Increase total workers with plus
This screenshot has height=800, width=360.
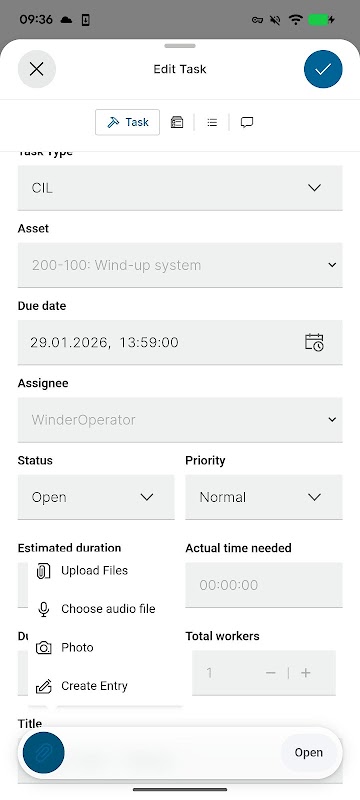pos(306,673)
